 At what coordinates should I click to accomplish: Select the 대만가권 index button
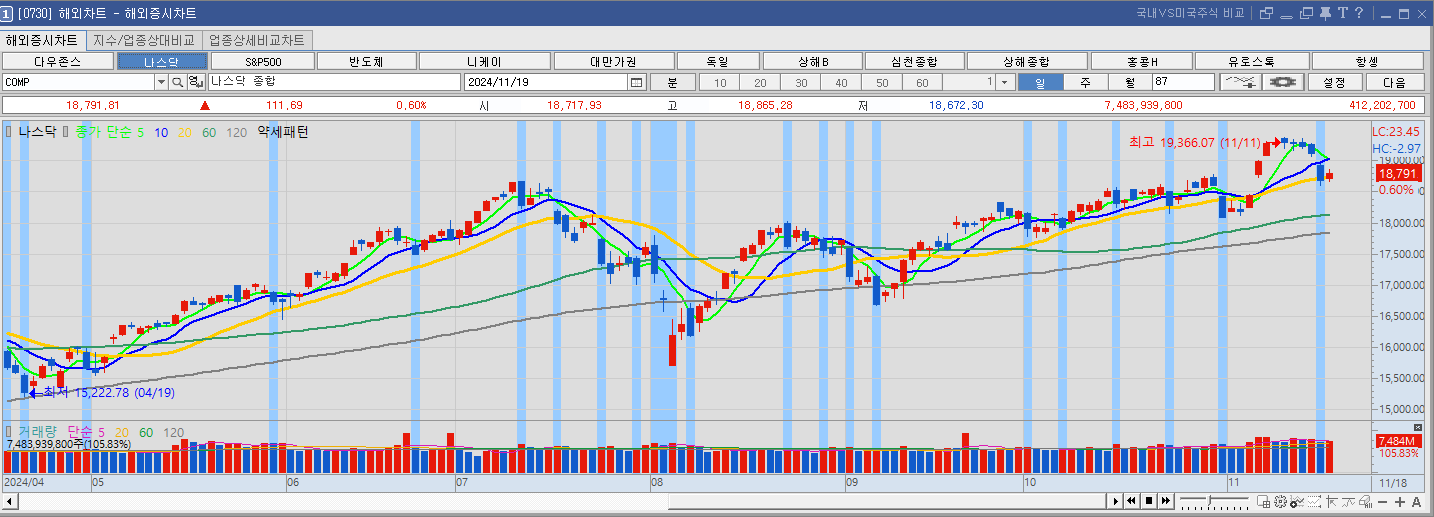click(613, 61)
